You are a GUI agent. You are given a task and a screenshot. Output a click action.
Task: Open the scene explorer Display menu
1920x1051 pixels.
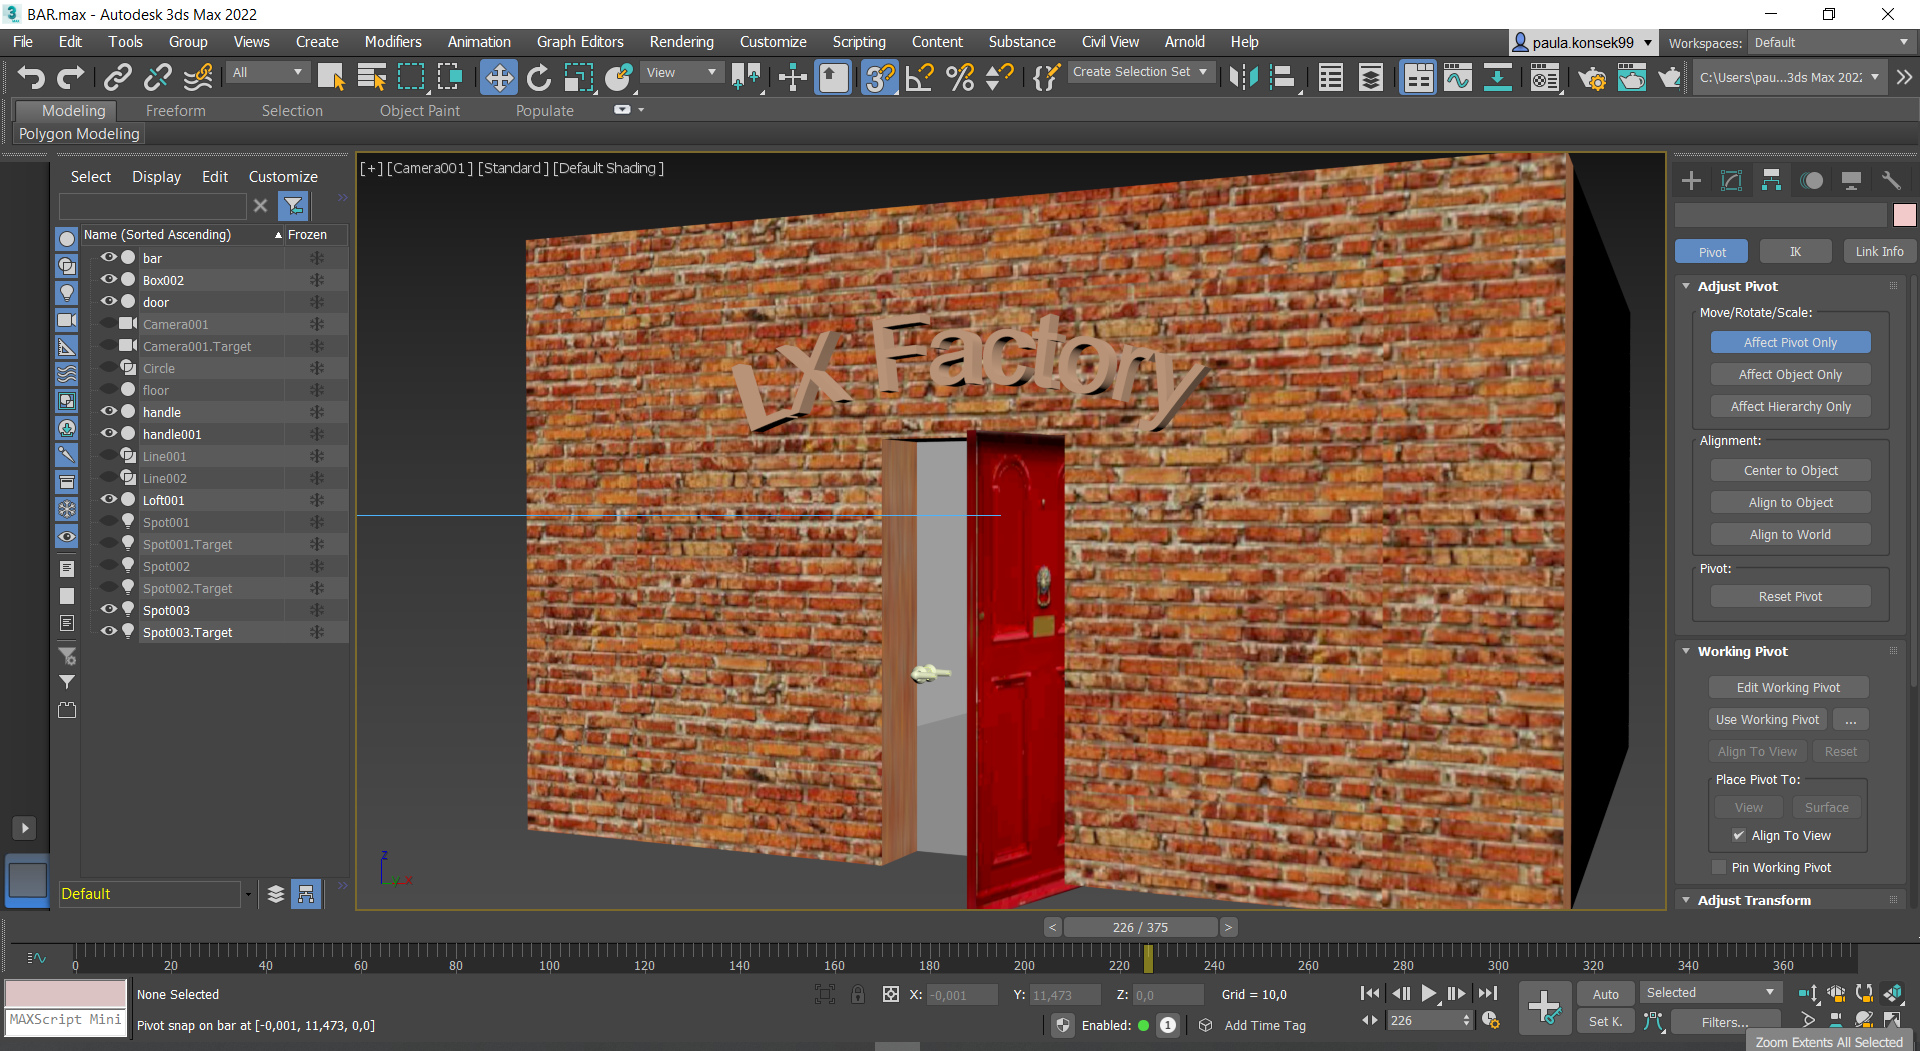tap(156, 176)
